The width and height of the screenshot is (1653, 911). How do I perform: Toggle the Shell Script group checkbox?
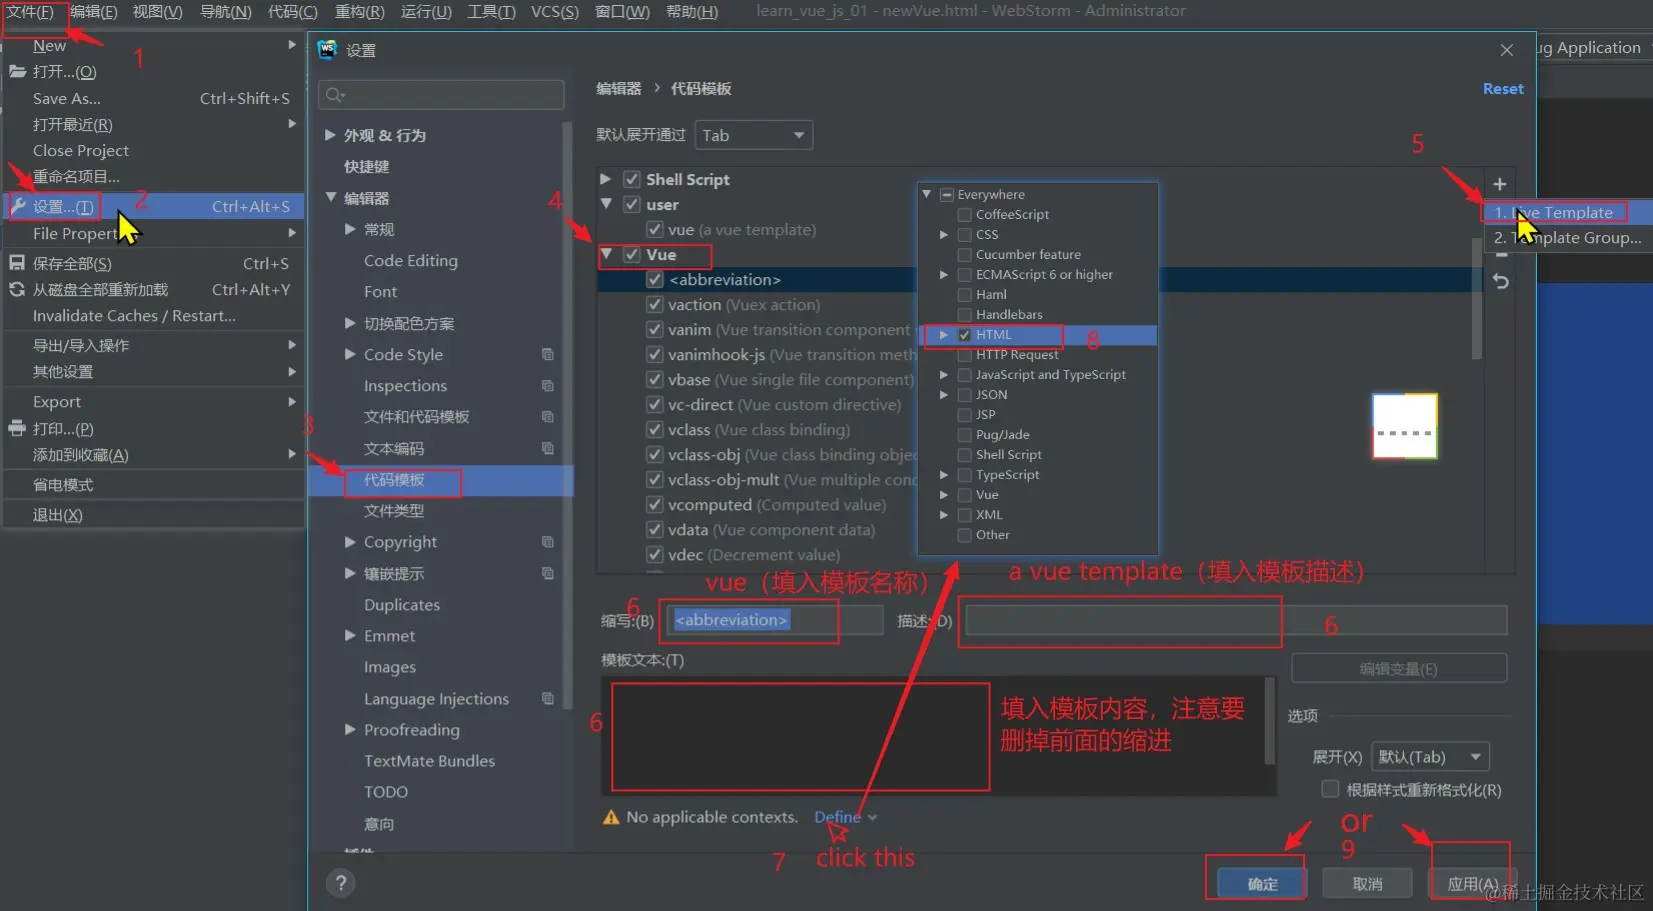632,179
